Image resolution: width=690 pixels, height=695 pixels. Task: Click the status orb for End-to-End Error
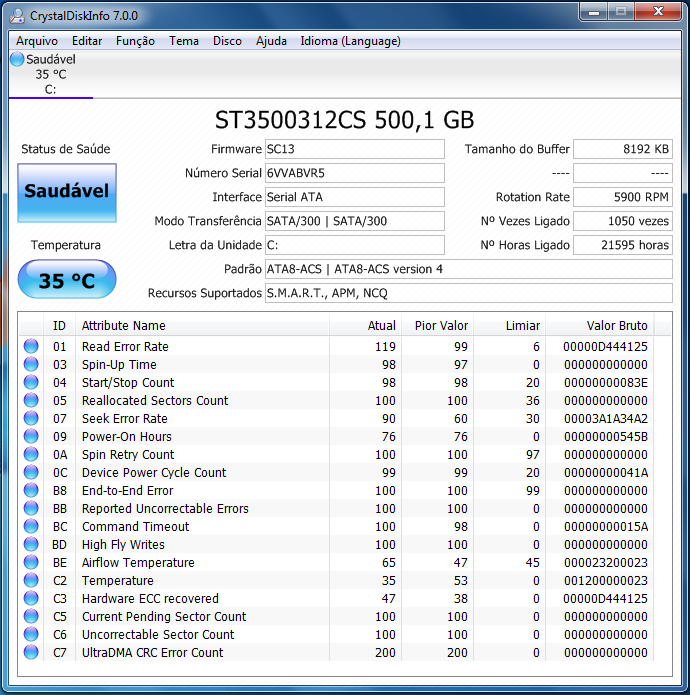(31, 490)
